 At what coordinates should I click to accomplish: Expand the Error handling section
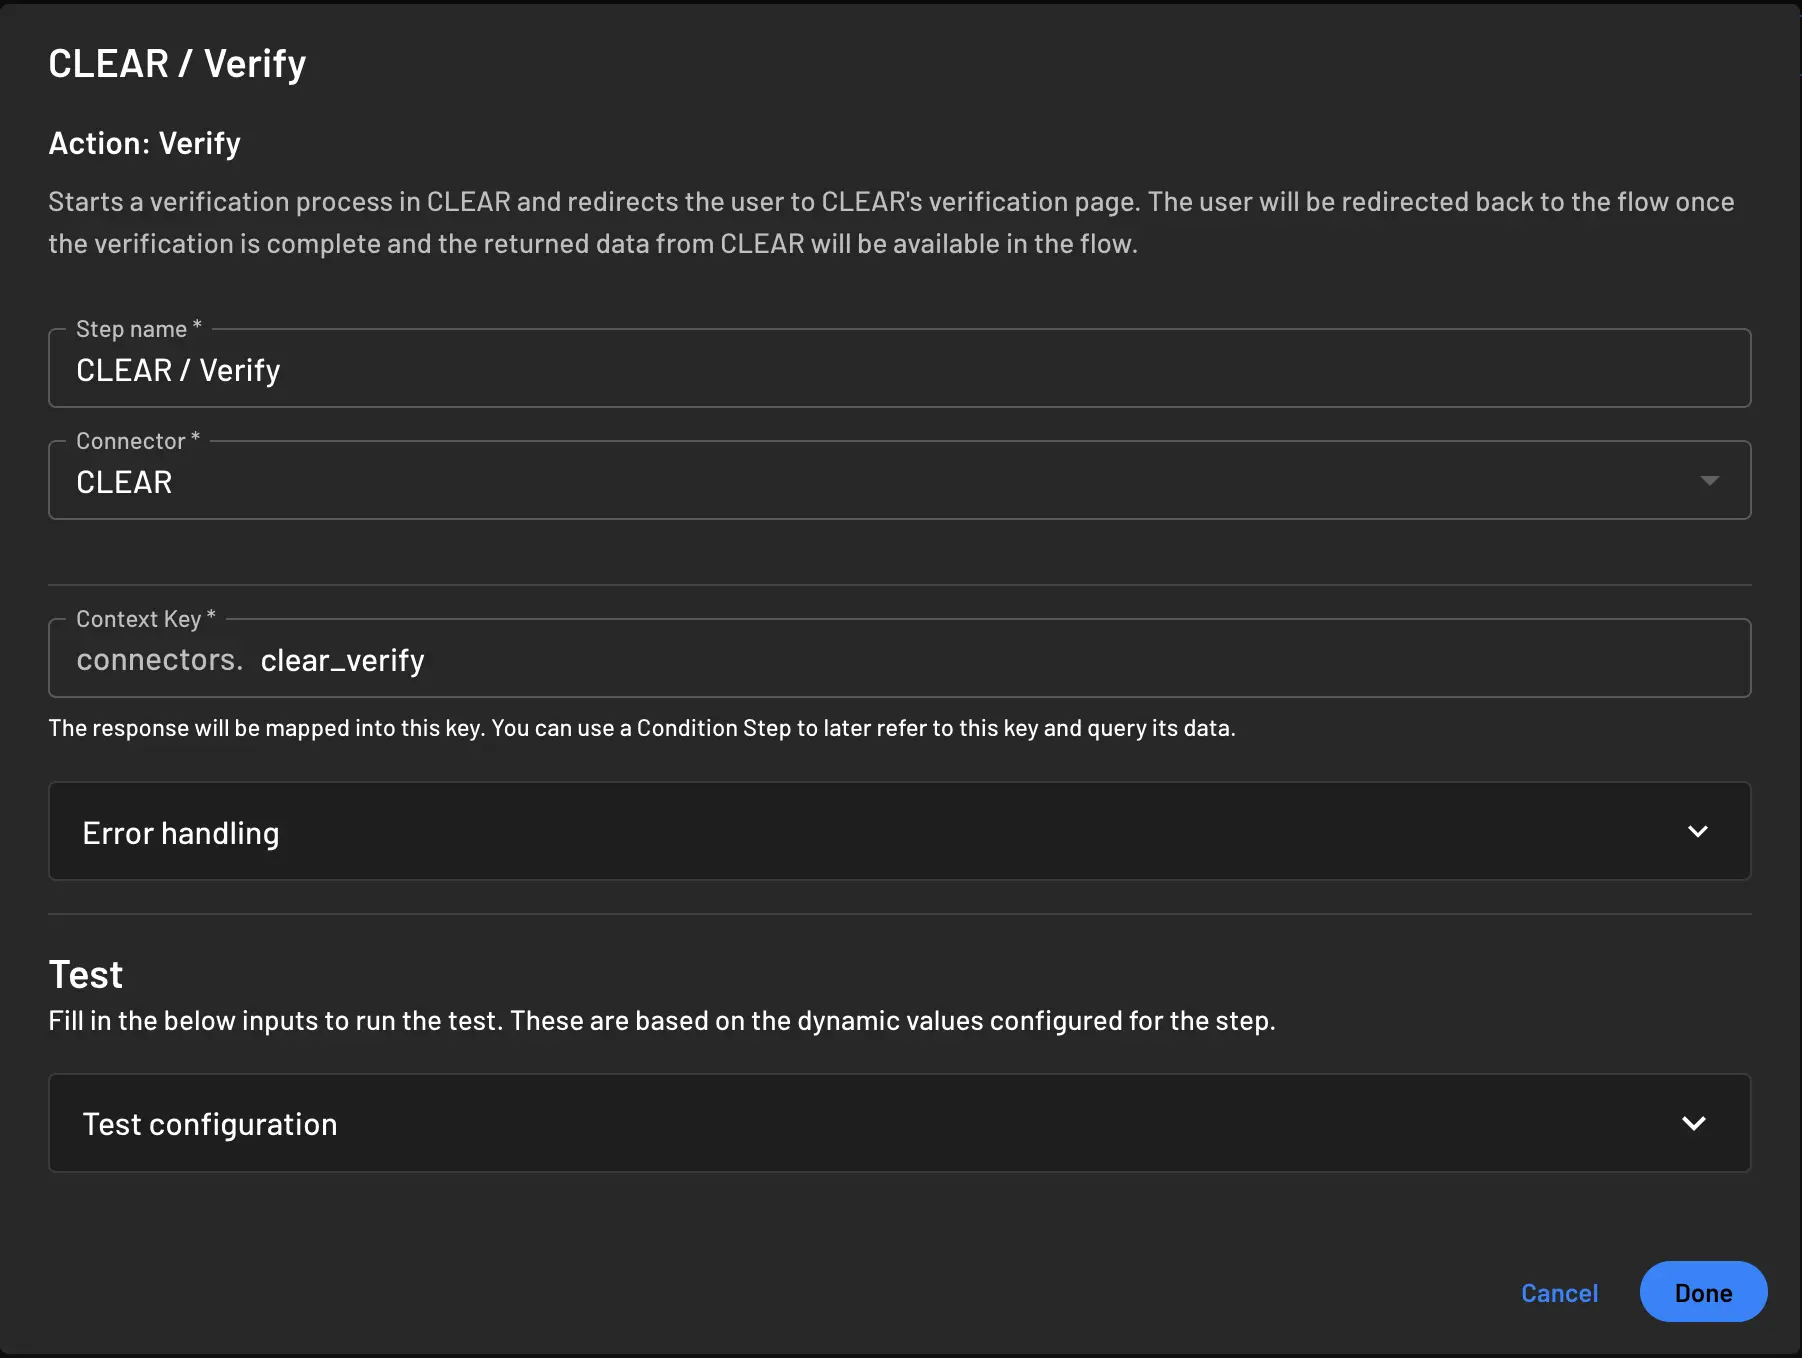click(x=899, y=832)
